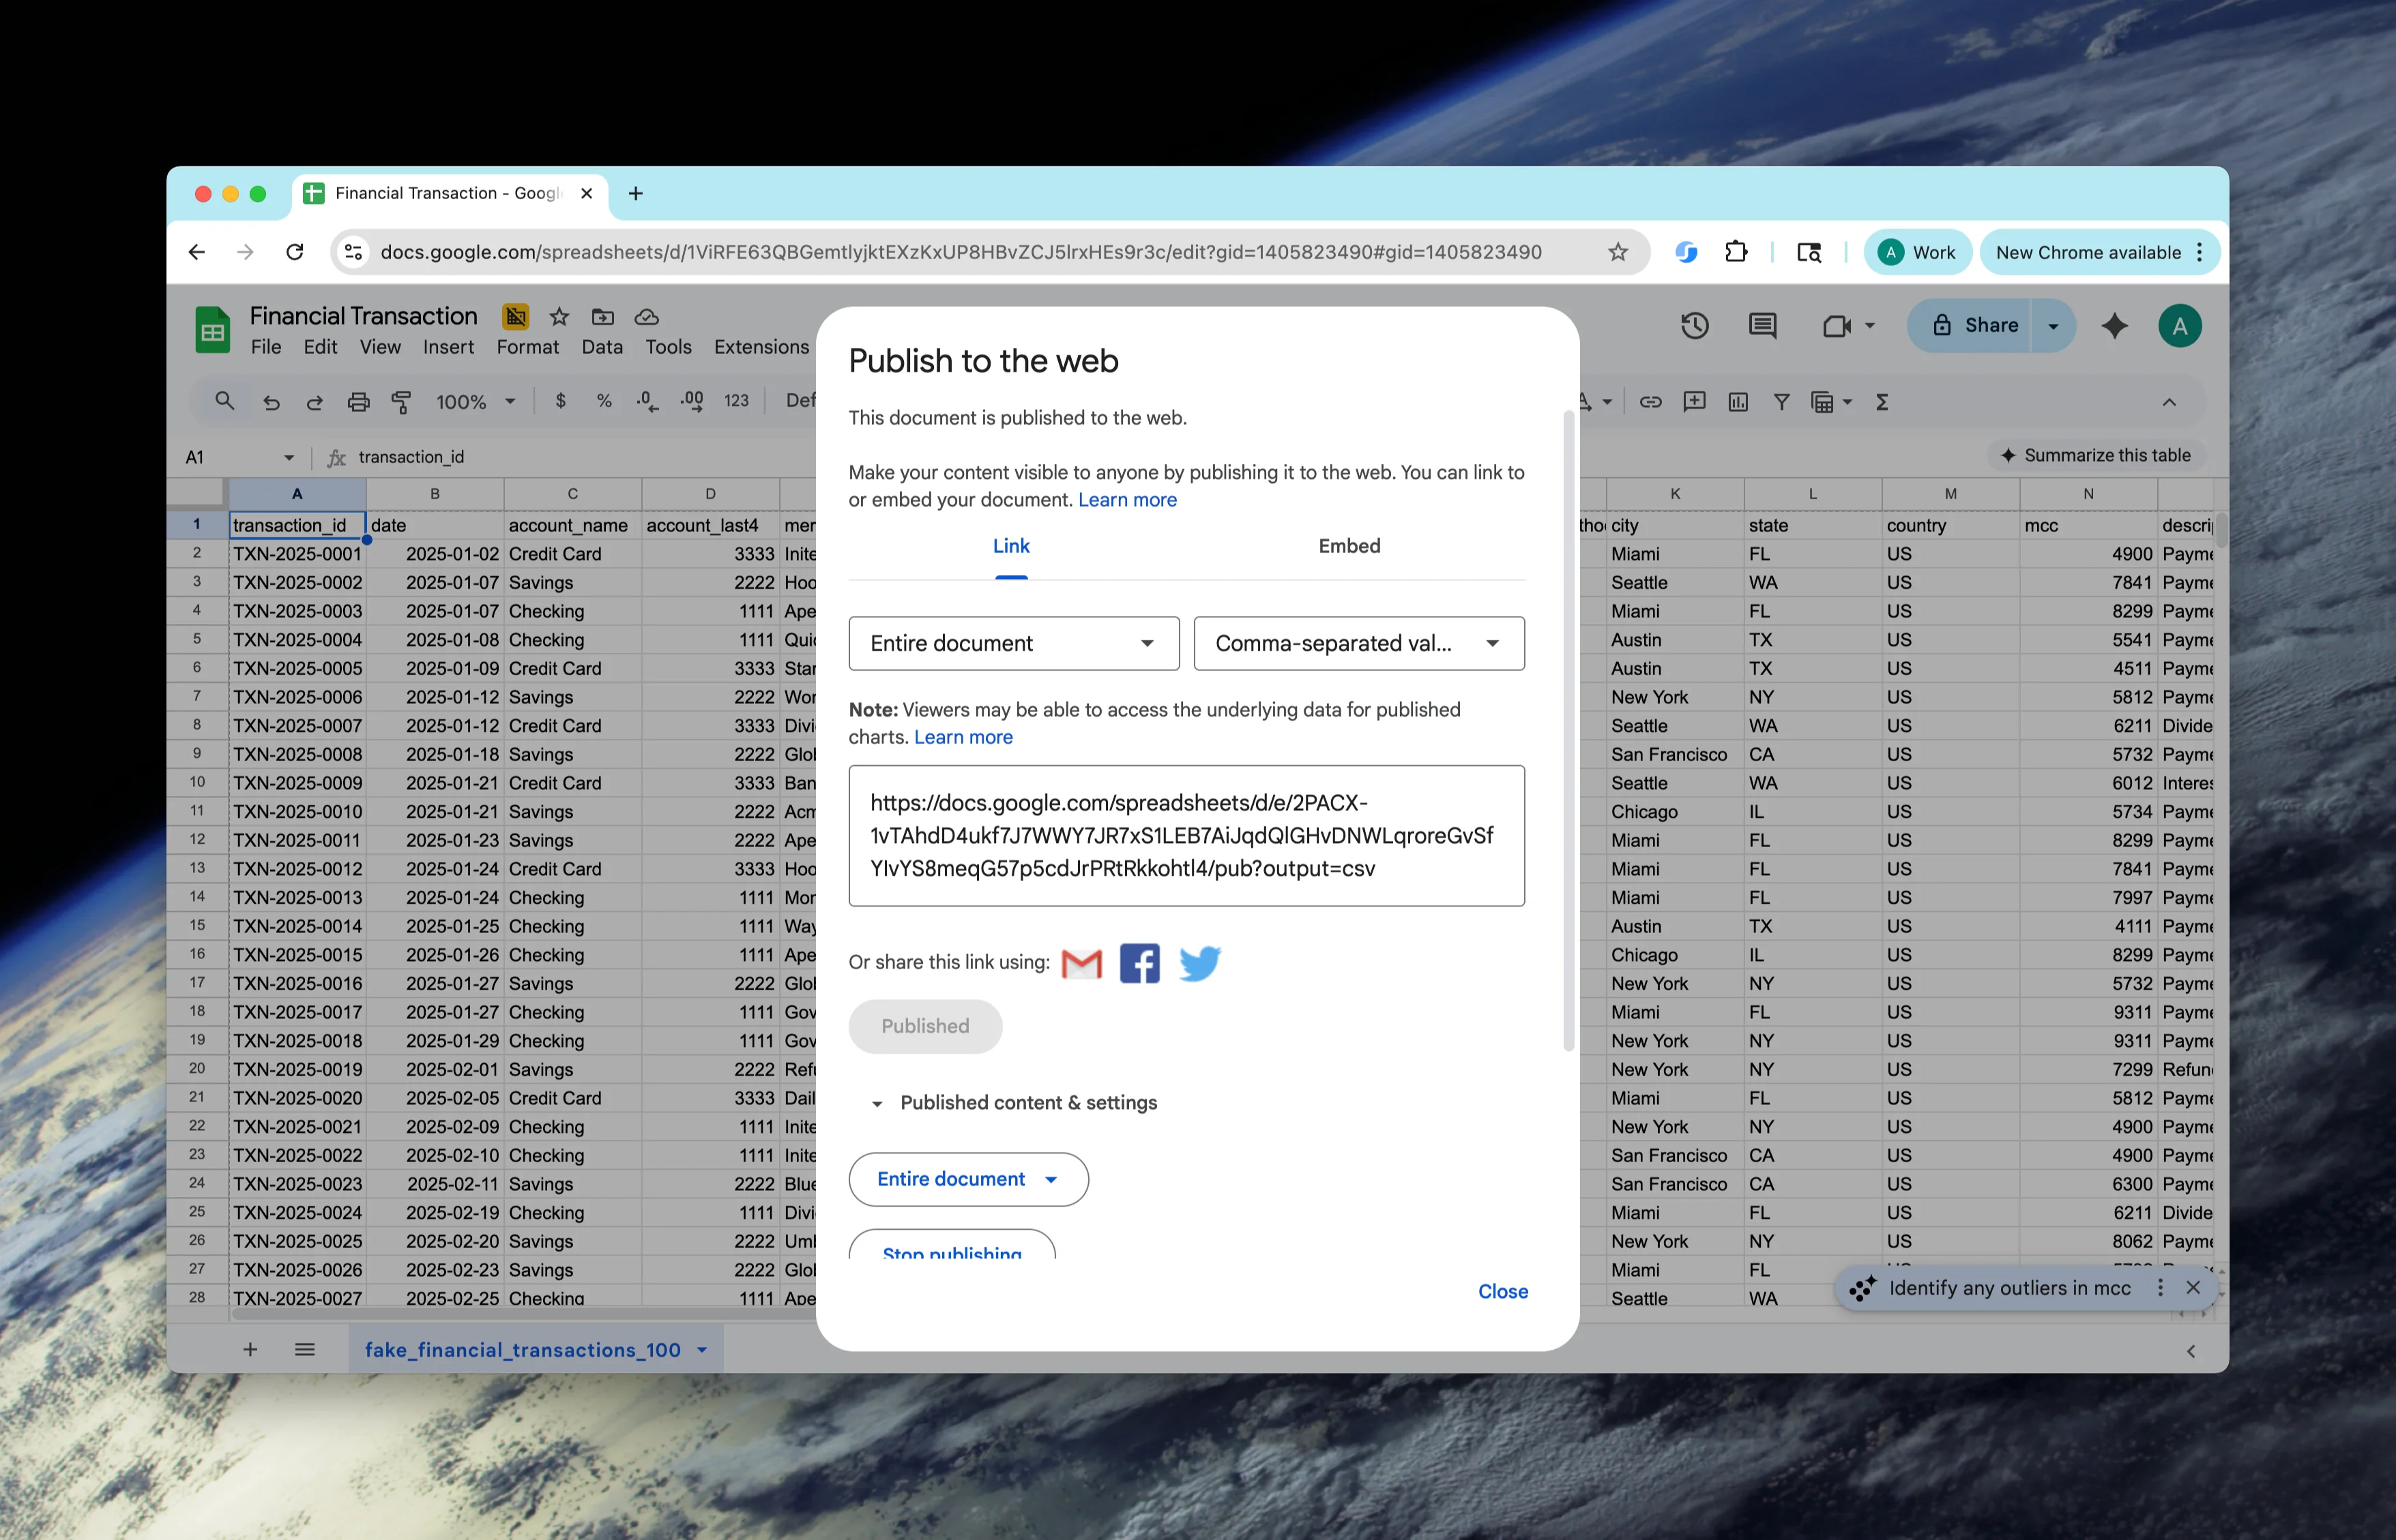Image resolution: width=2396 pixels, height=1540 pixels.
Task: Open the version history clock icon
Action: (1694, 325)
